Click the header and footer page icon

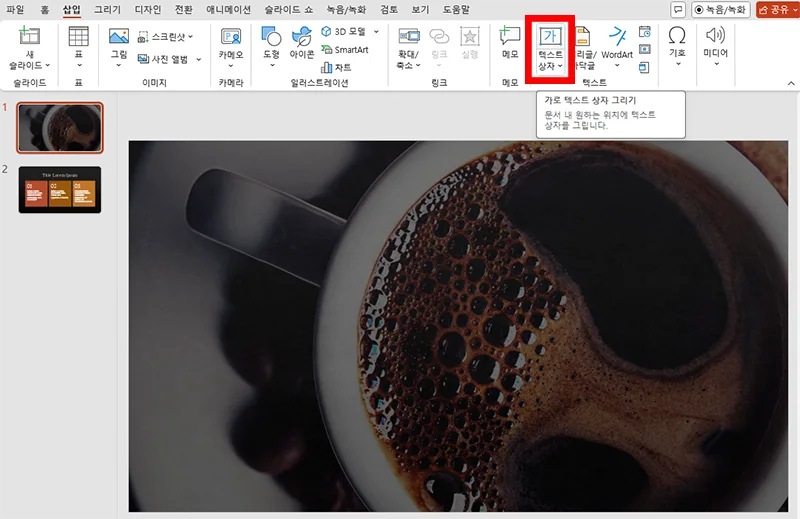coord(583,36)
